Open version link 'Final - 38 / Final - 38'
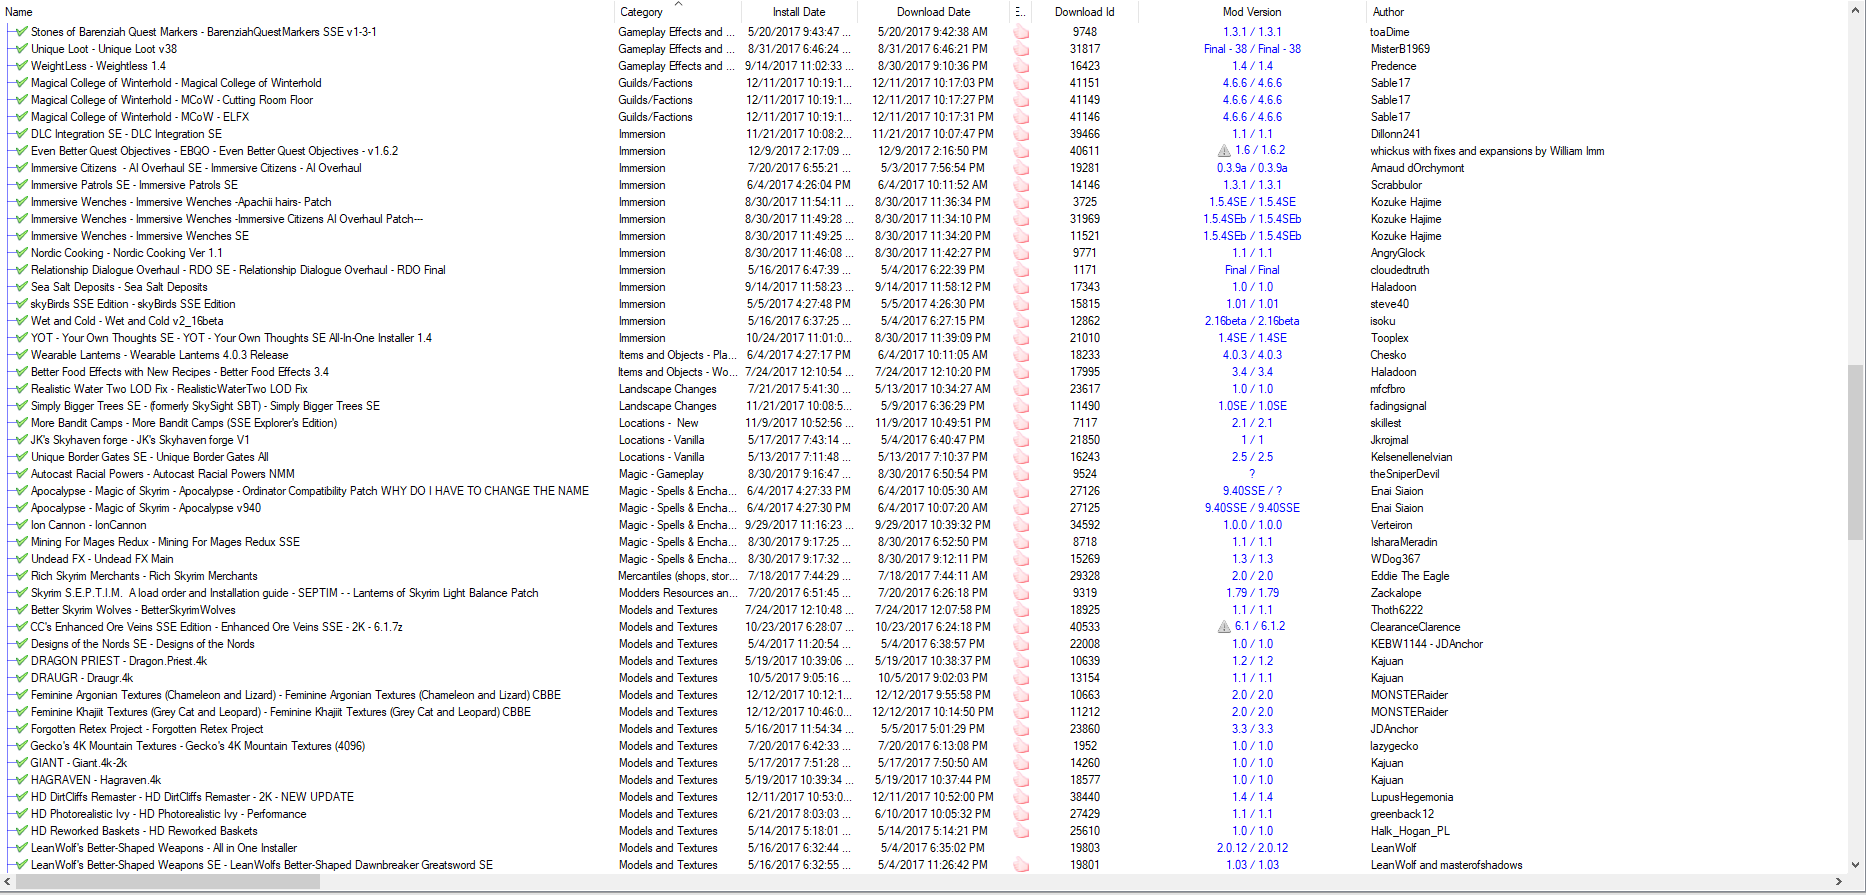This screenshot has width=1866, height=895. tap(1252, 49)
